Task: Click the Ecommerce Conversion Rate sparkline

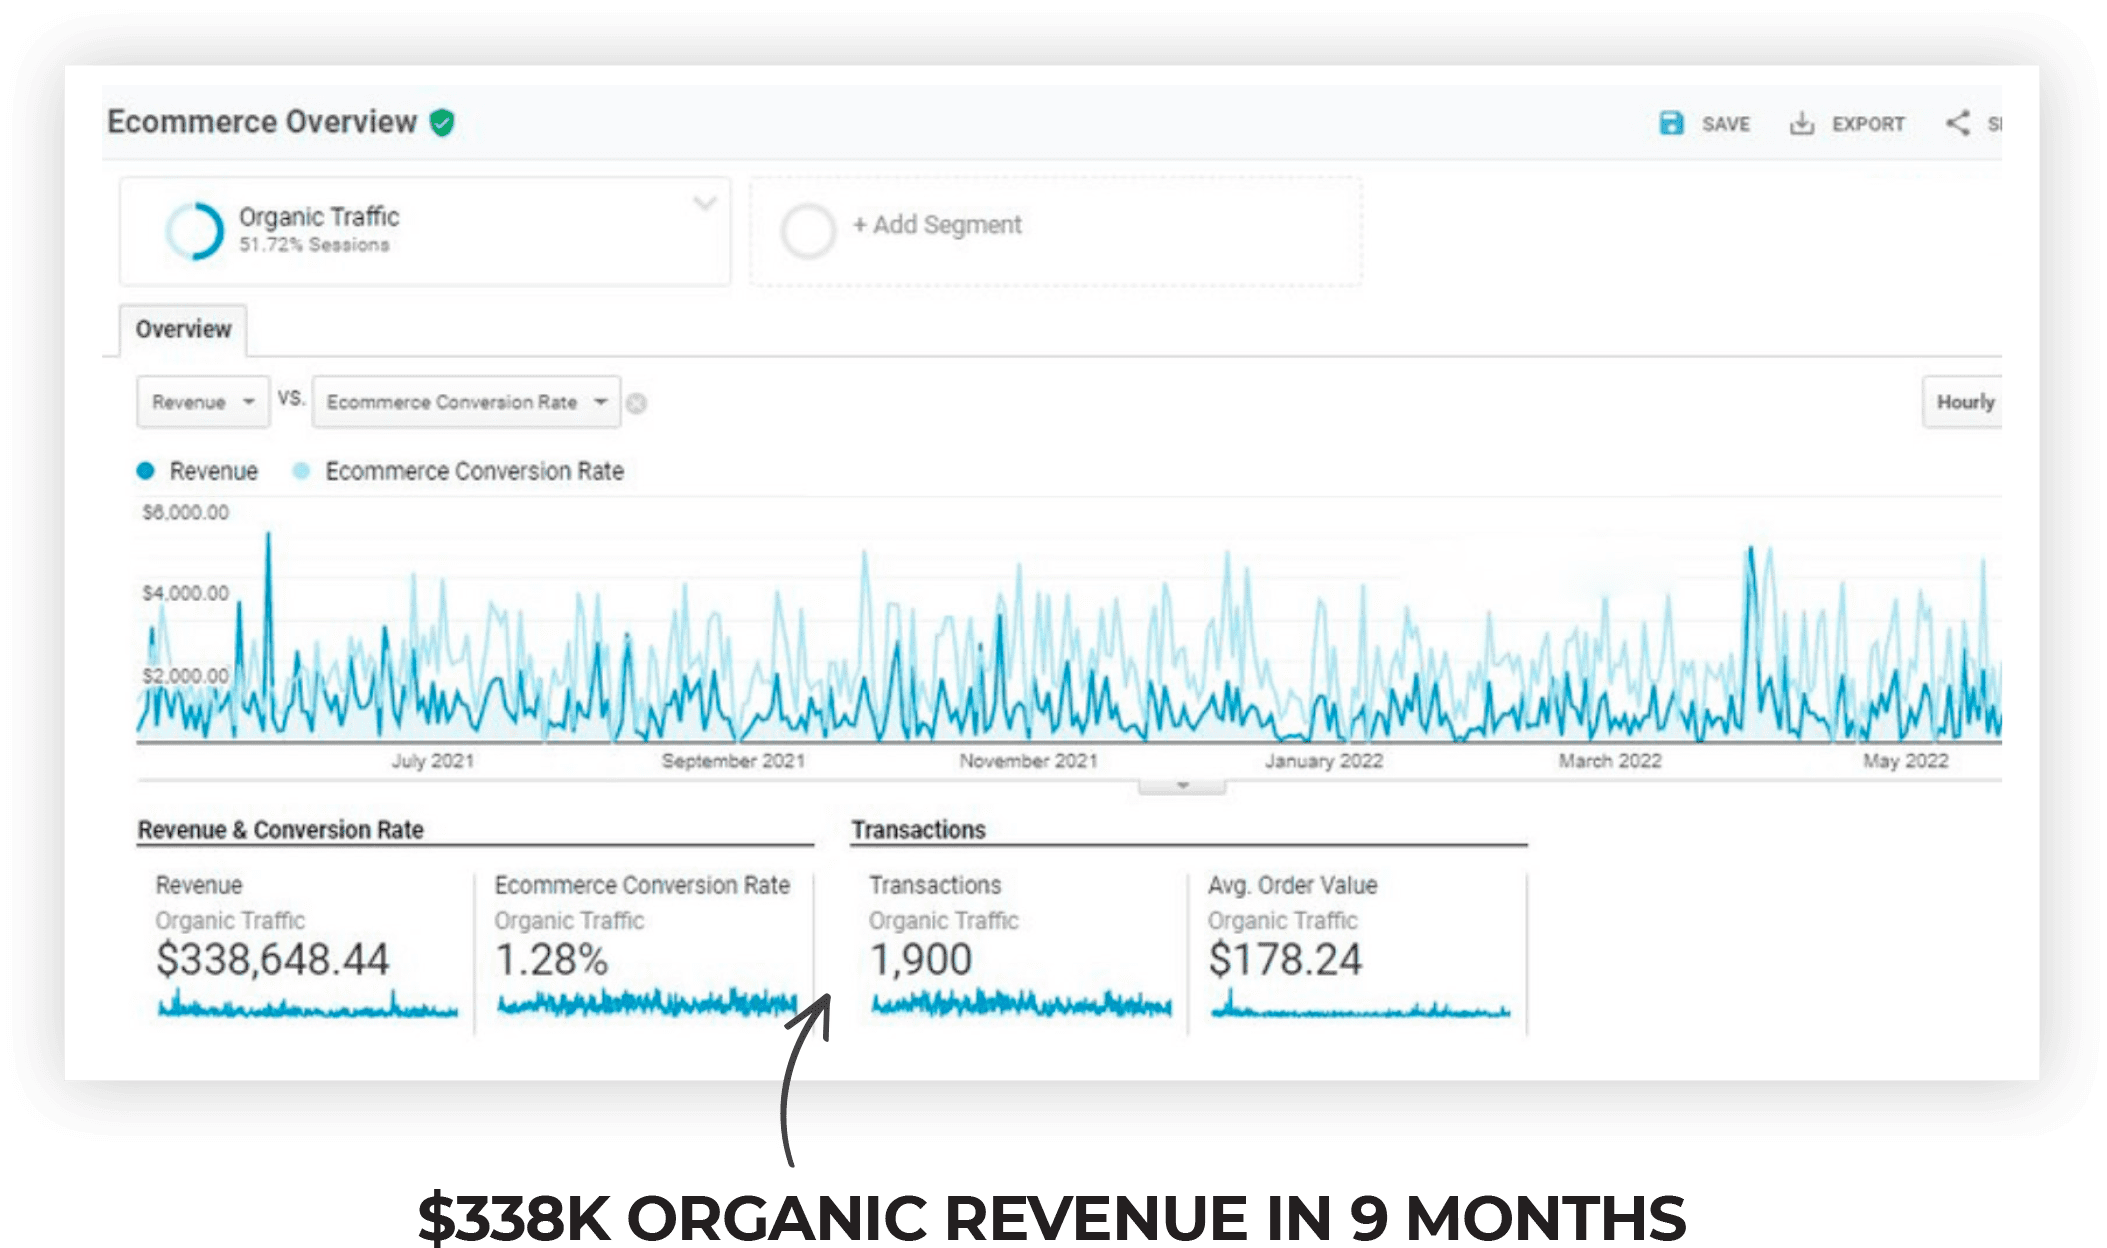Action: (x=647, y=1002)
